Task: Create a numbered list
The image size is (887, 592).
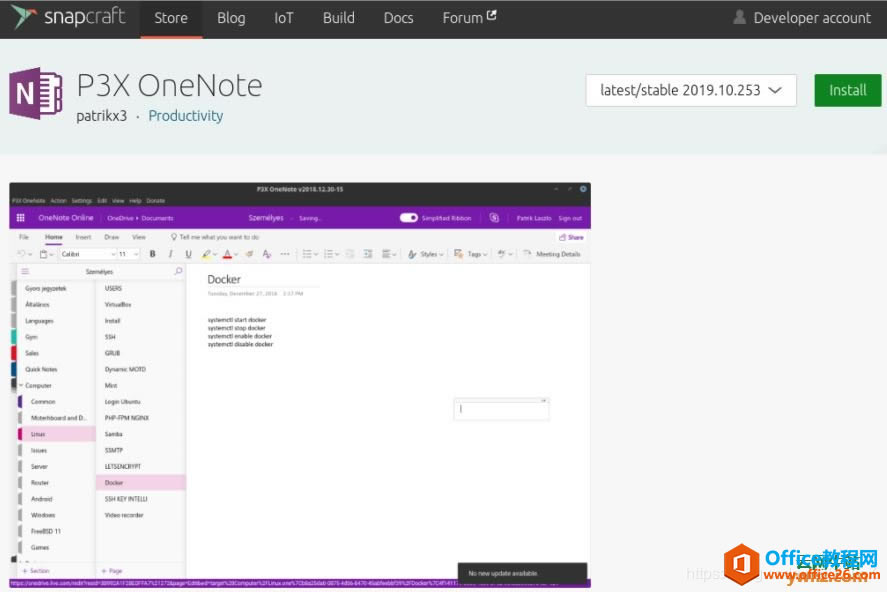Action: coord(328,253)
